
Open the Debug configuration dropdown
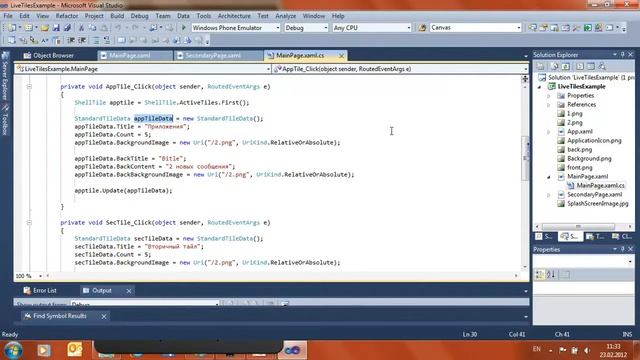pyautogui.click(x=325, y=28)
